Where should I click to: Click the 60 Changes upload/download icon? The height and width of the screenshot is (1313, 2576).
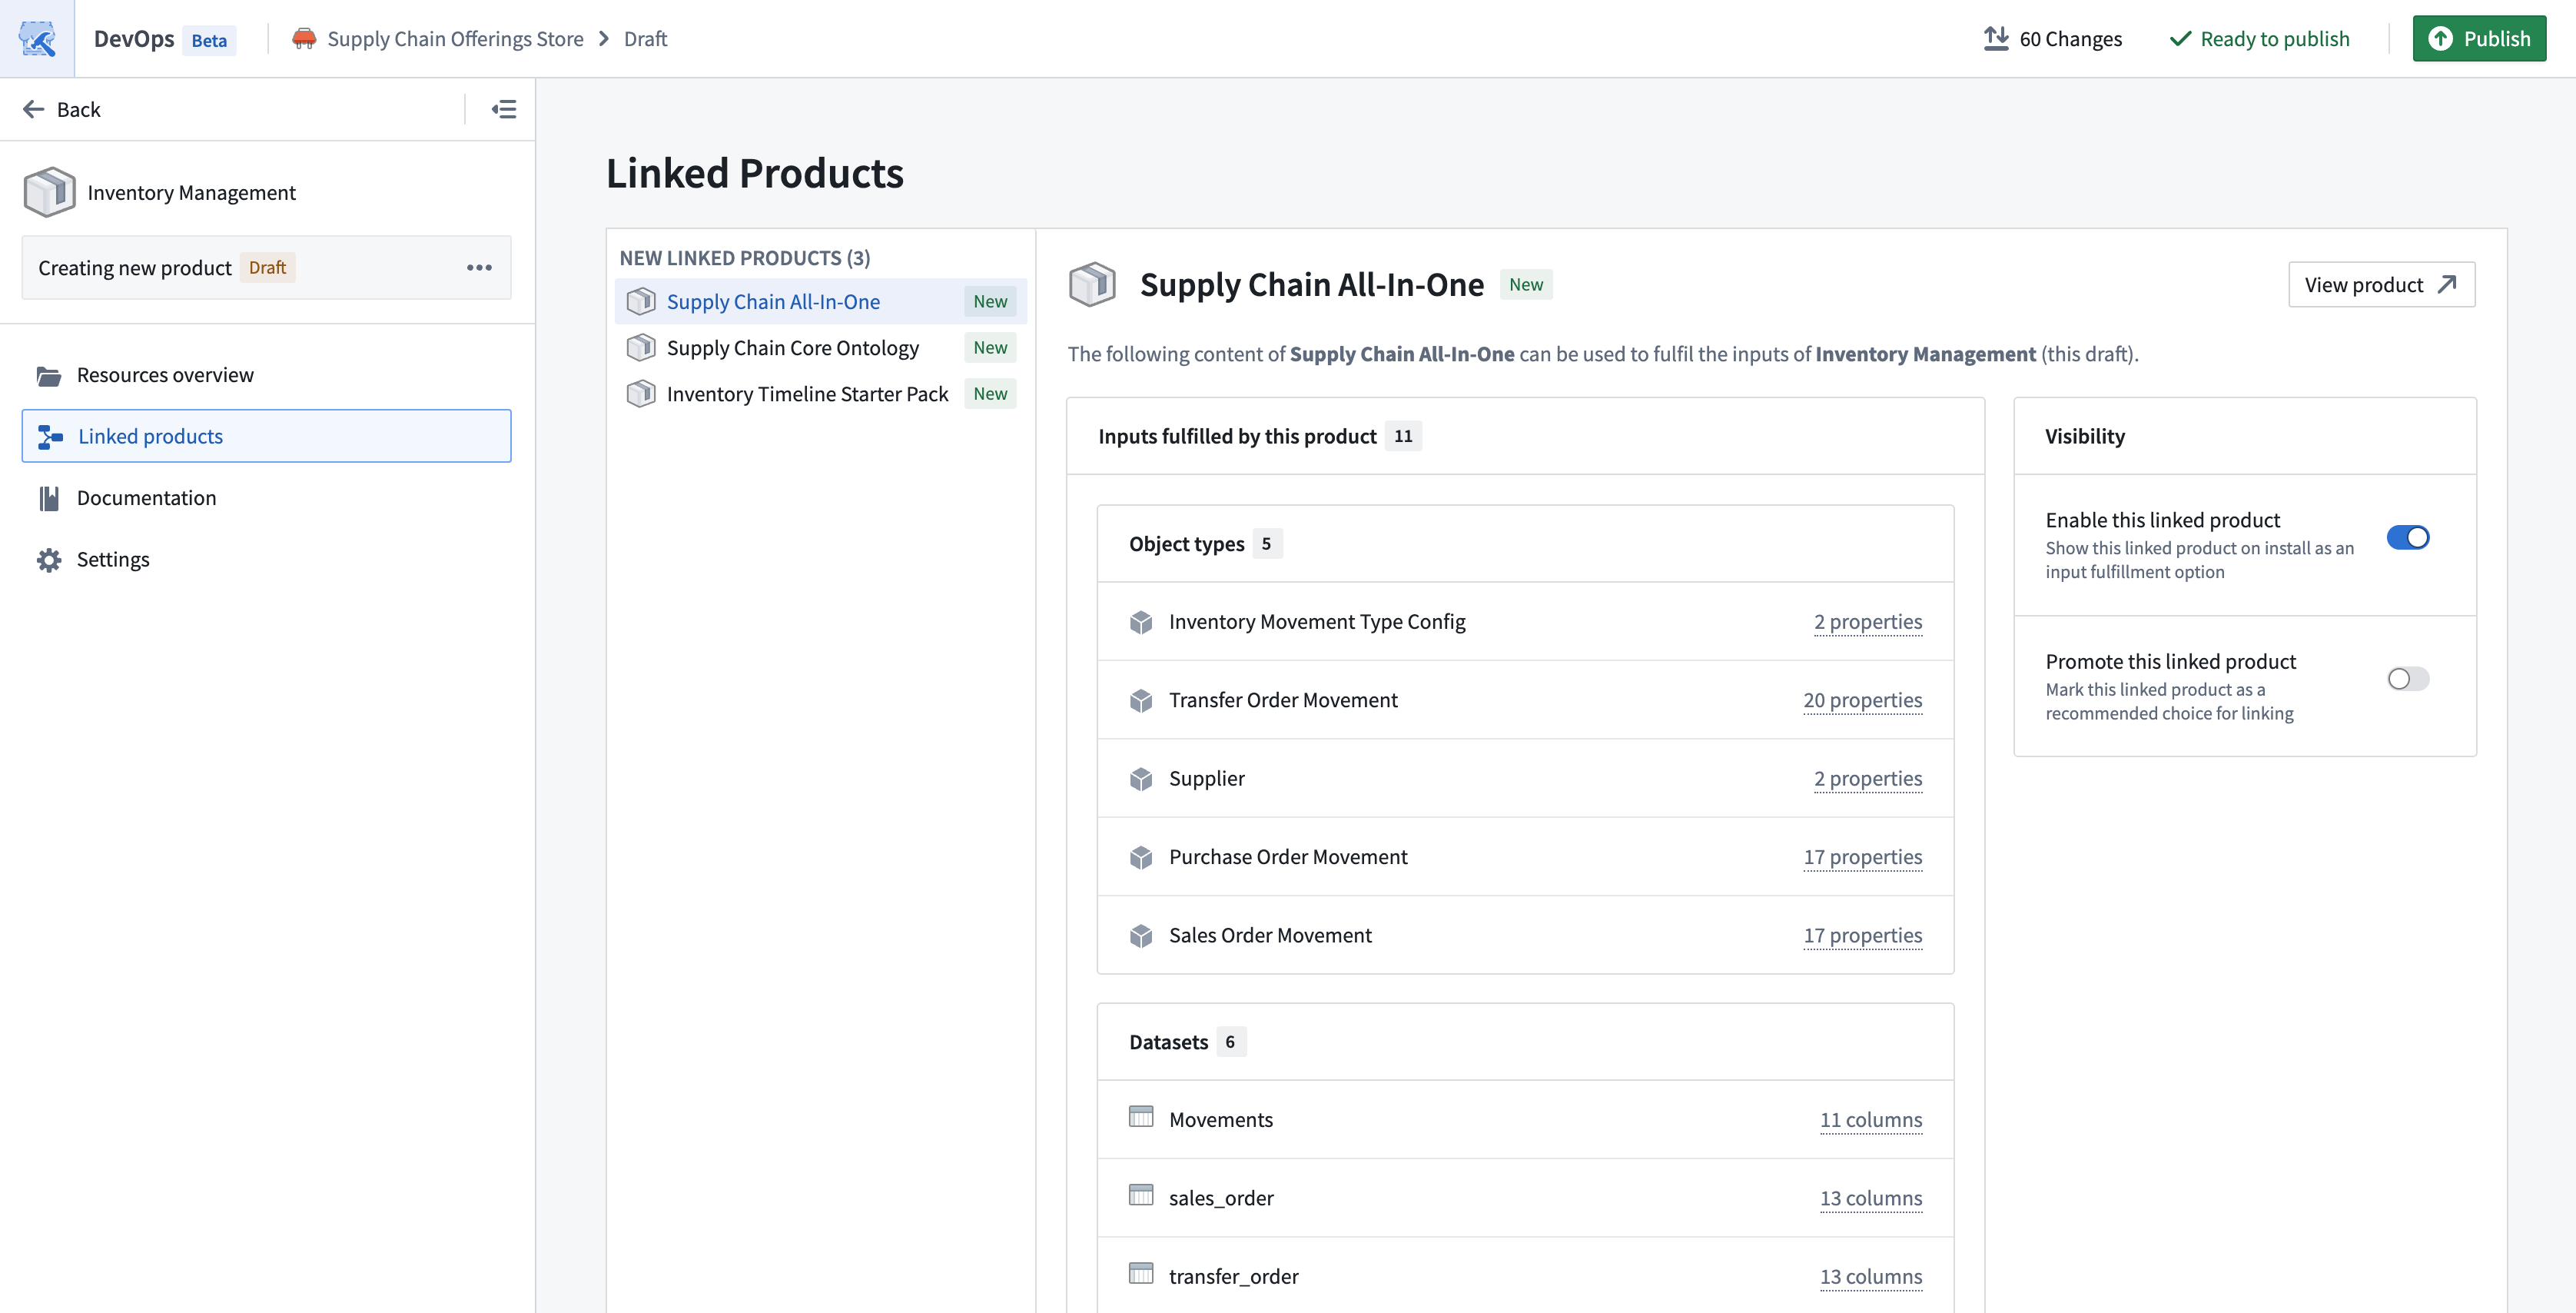1995,38
